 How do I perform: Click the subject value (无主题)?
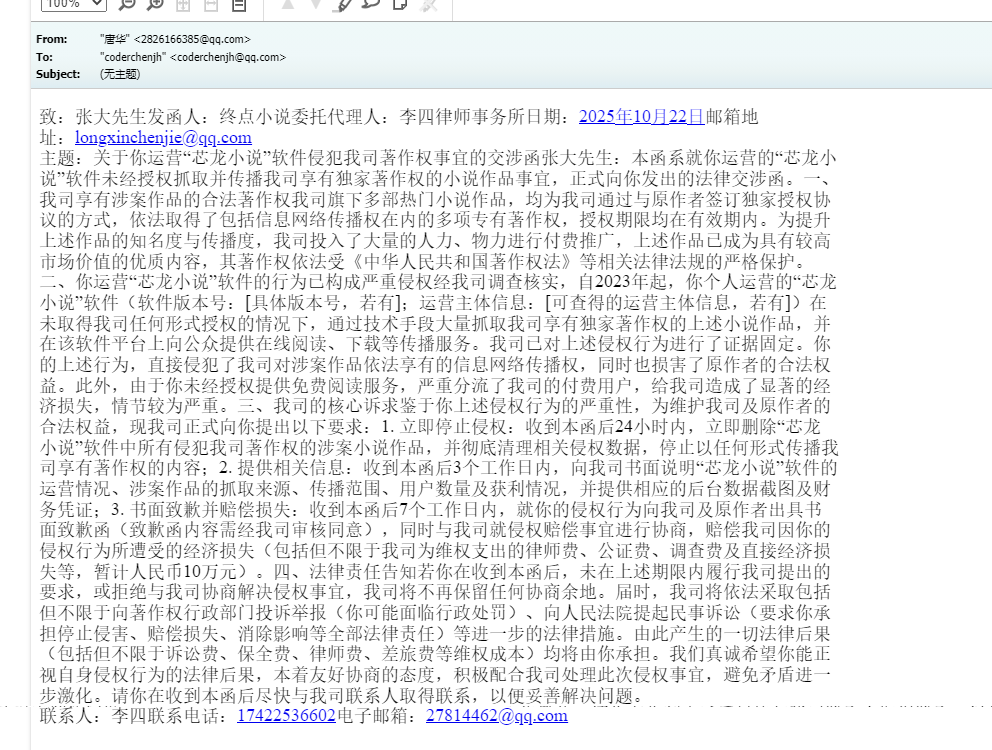120,74
